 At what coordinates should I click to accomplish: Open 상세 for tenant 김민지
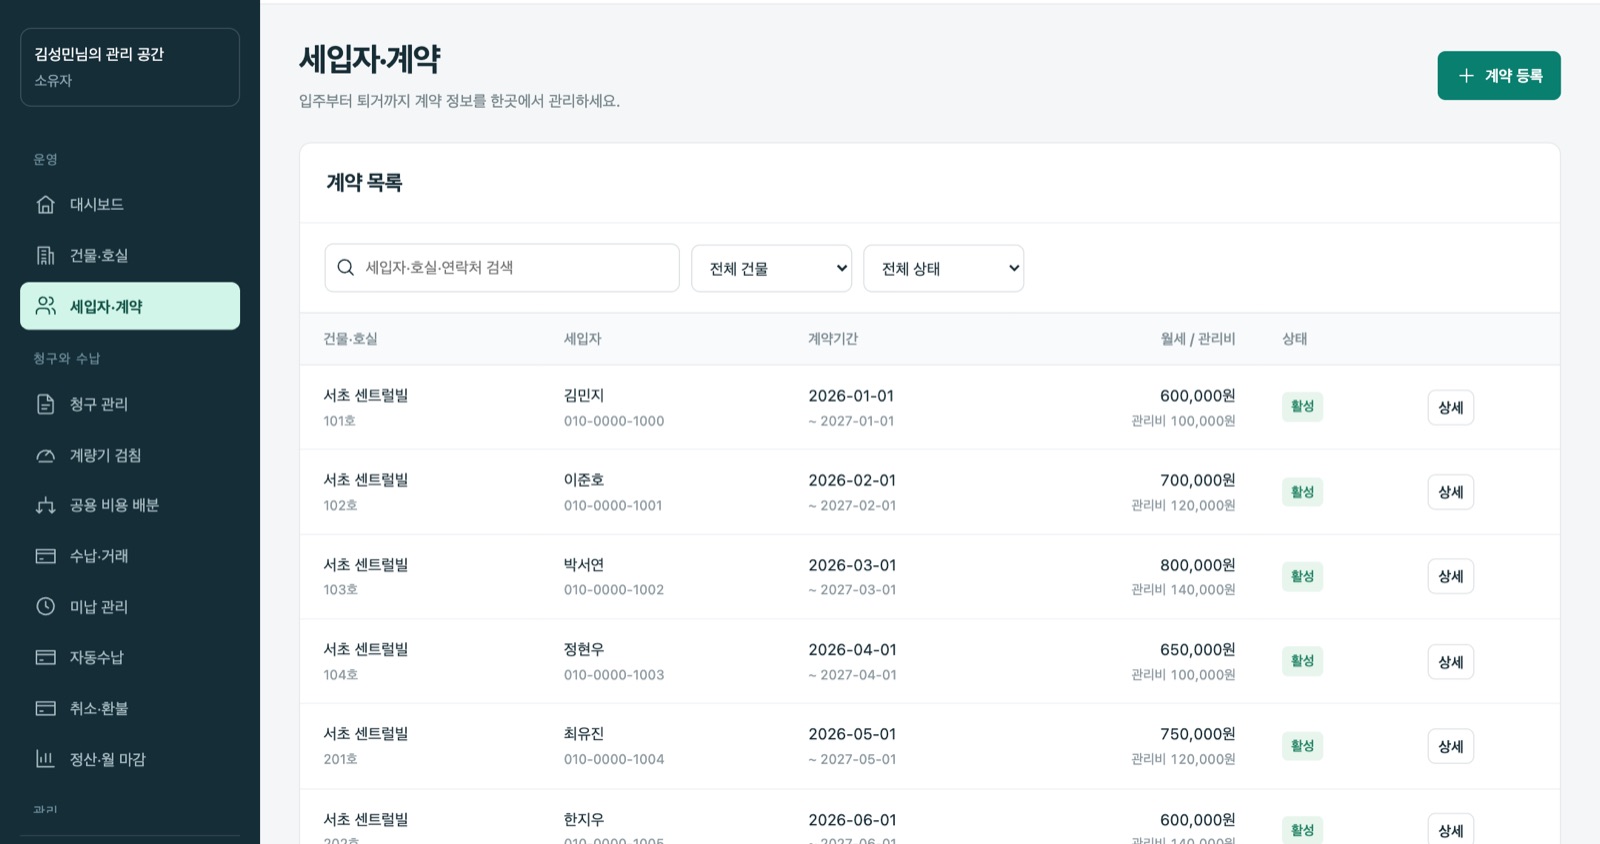(x=1450, y=407)
